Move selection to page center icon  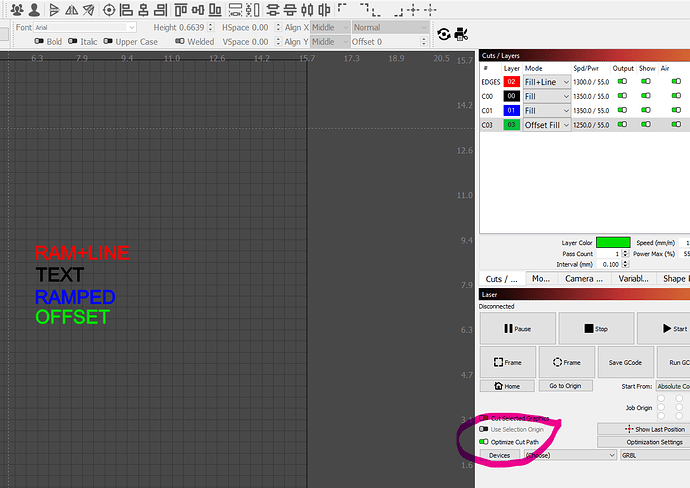click(x=413, y=10)
